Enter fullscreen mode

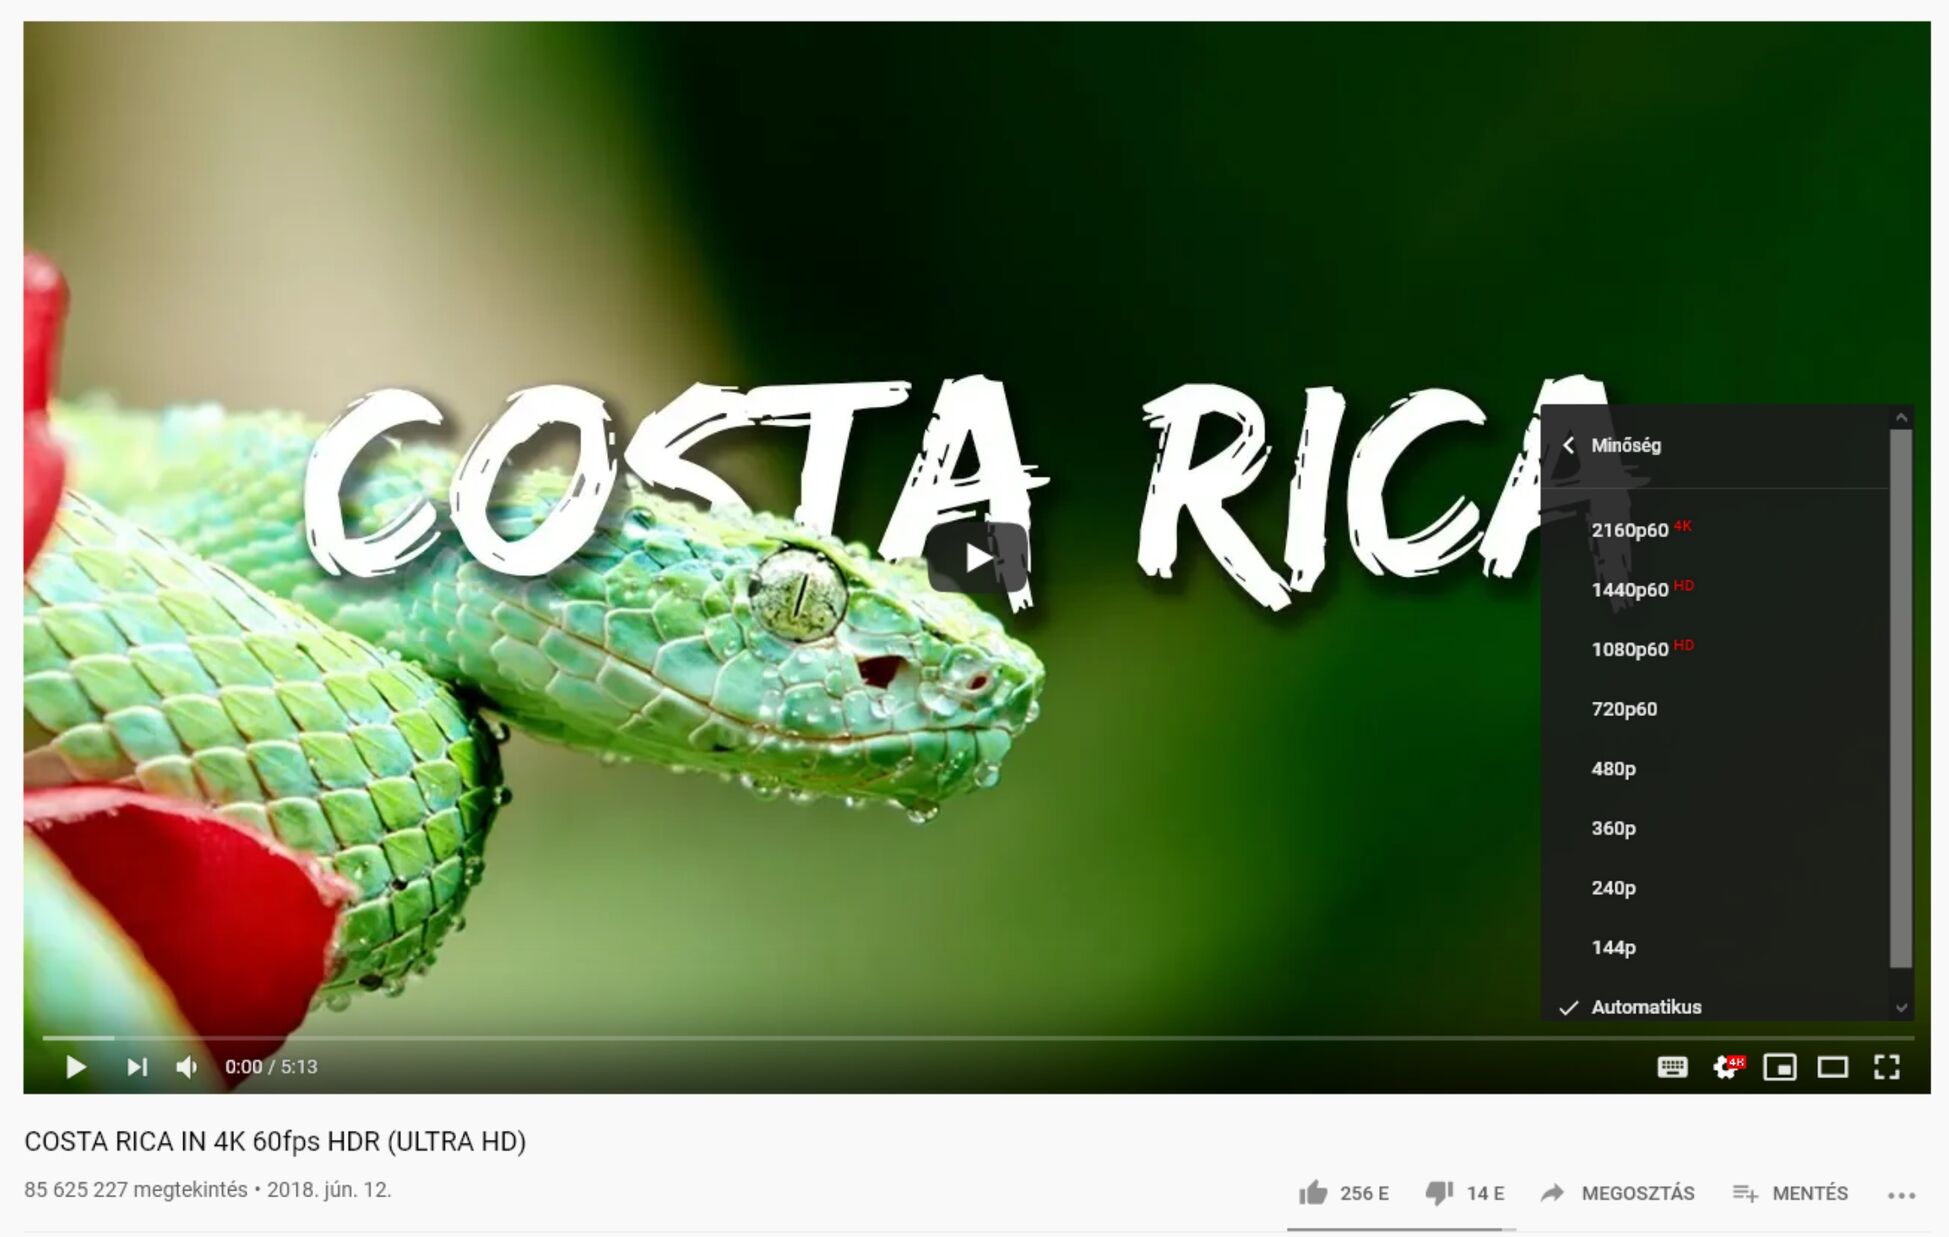pos(1887,1067)
